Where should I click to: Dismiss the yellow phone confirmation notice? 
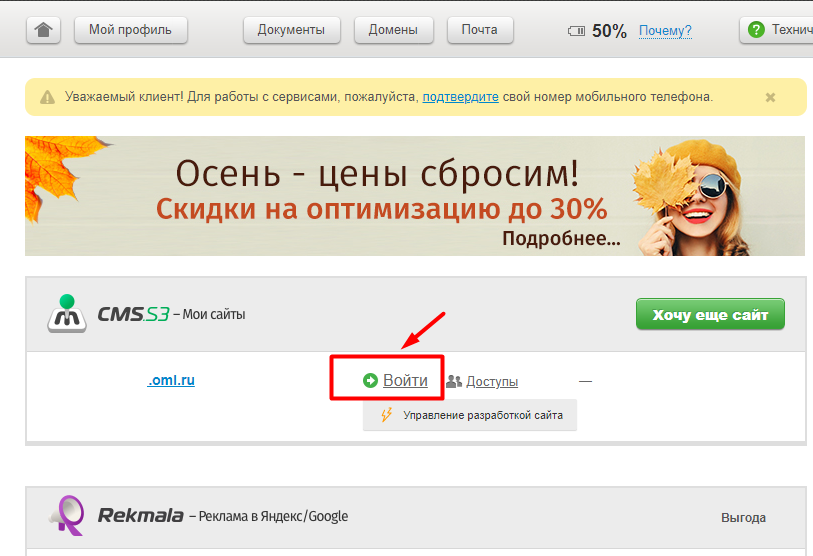point(770,98)
